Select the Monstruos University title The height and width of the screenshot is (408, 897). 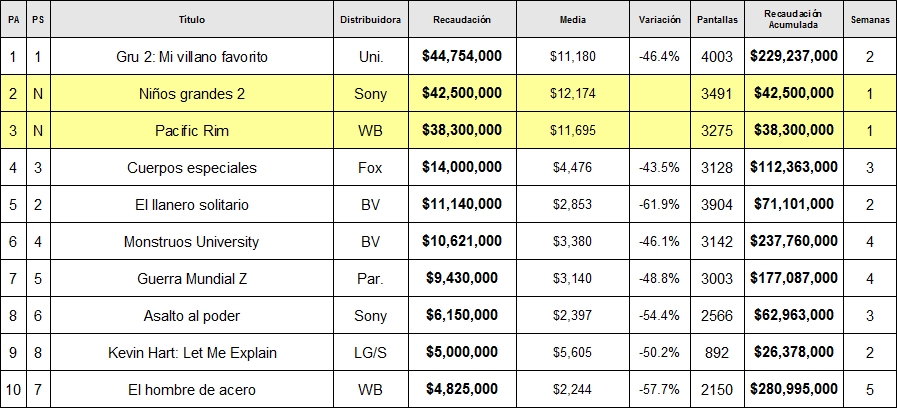(191, 242)
